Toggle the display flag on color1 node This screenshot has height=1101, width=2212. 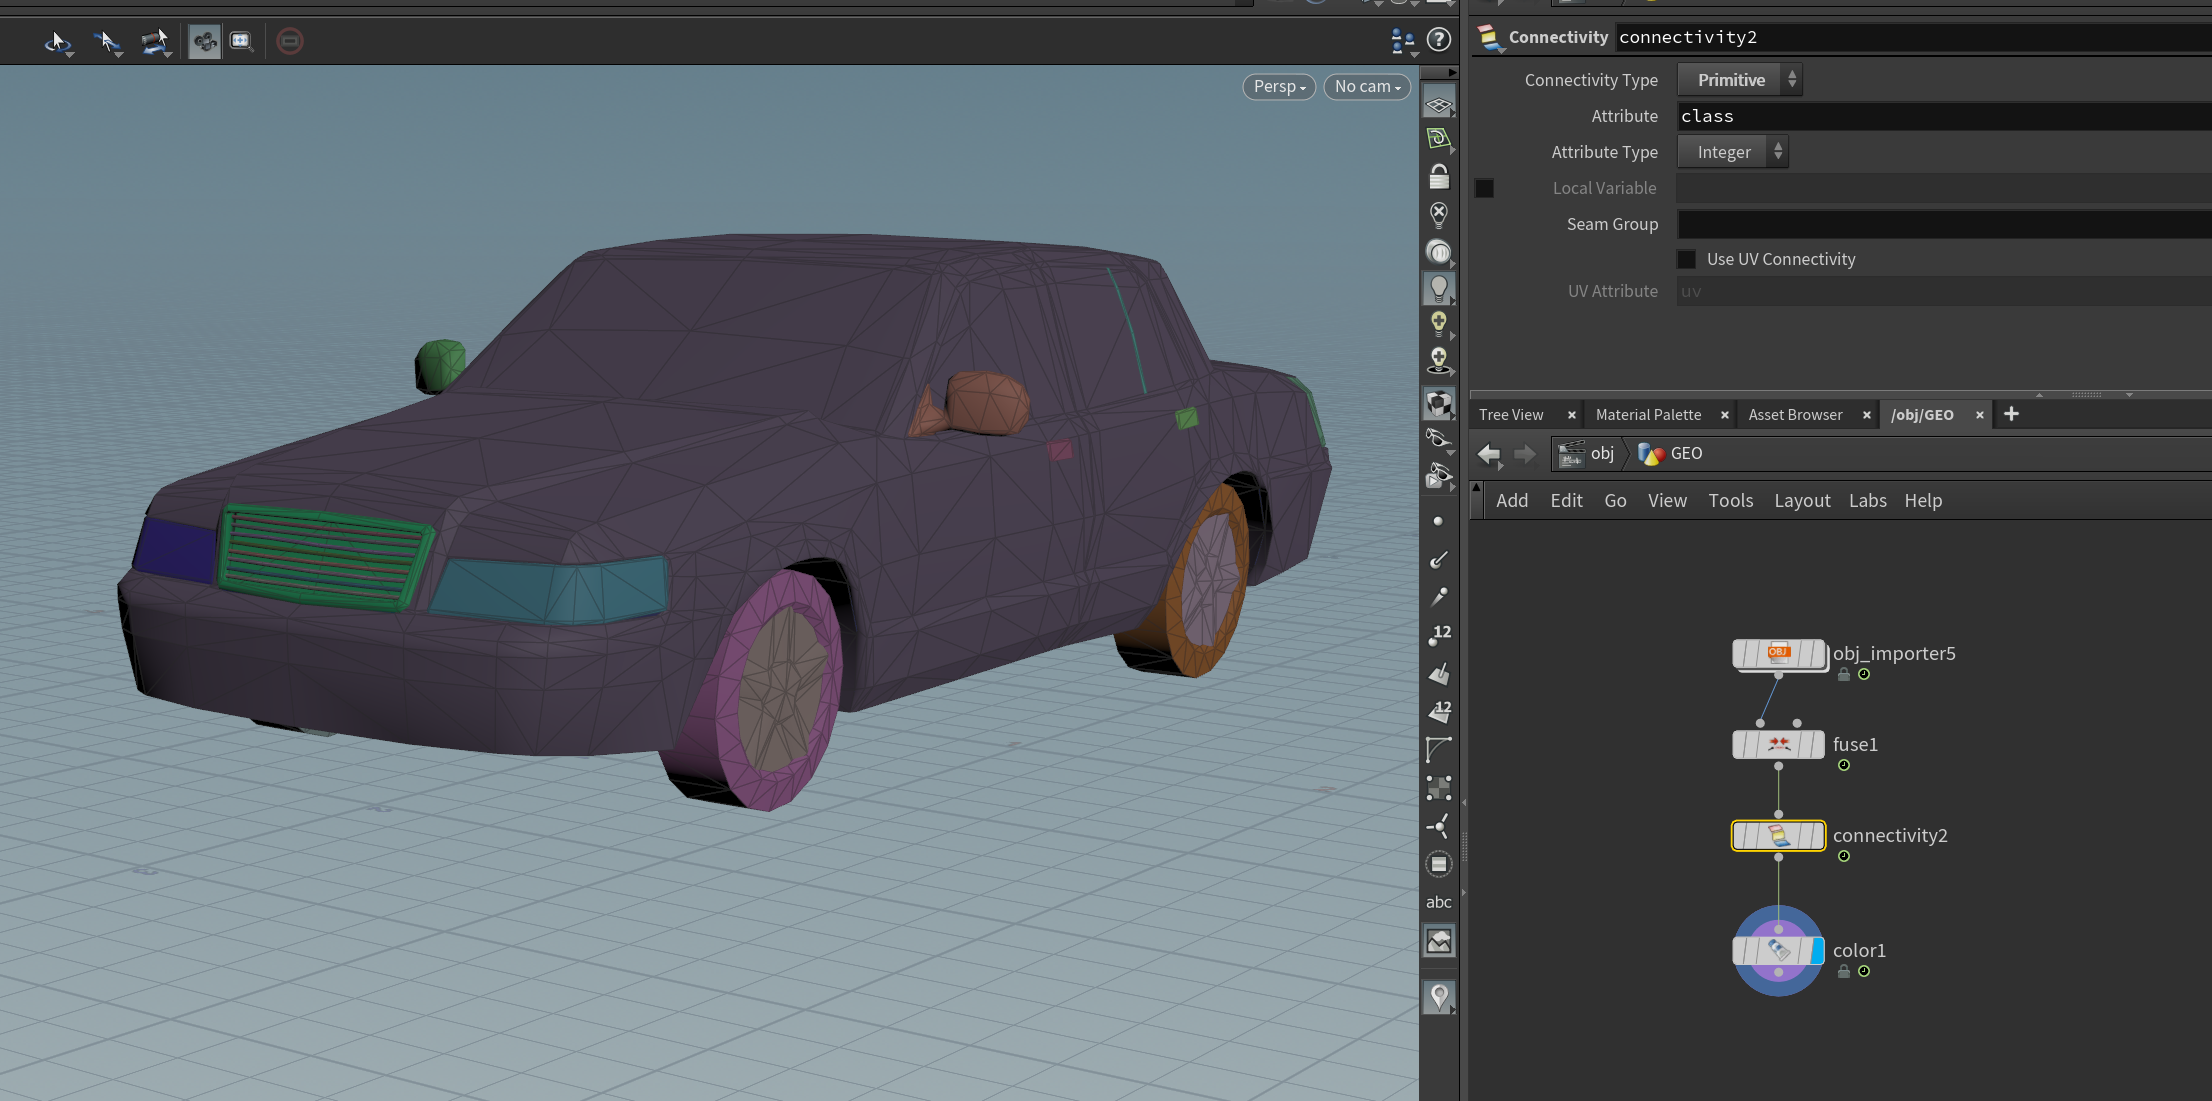1816,951
